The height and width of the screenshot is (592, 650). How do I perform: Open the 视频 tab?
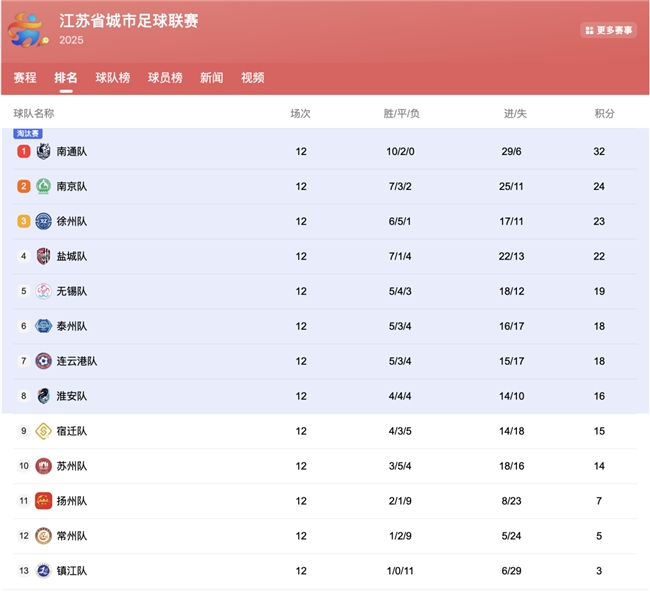pos(253,78)
